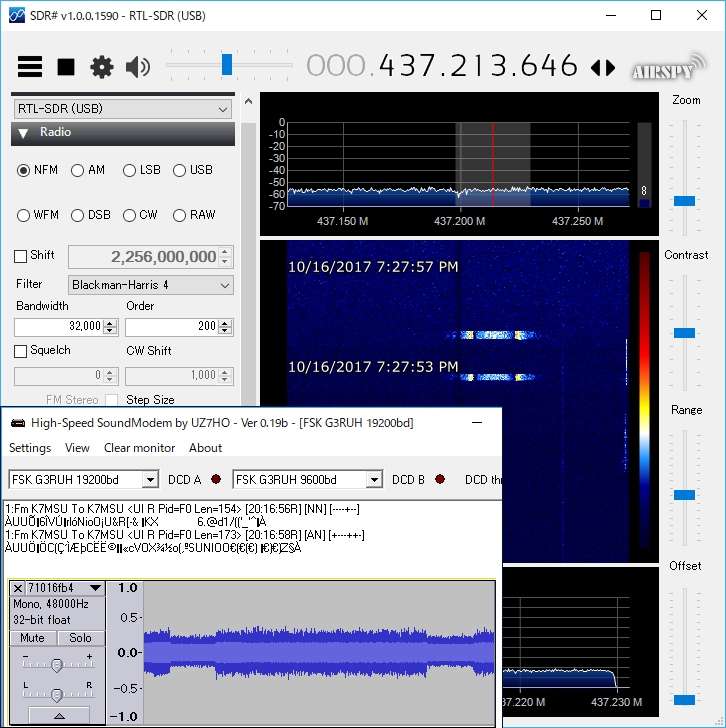The image size is (726, 728).
Task: Enable the Shift checkbox
Action: click(21, 256)
